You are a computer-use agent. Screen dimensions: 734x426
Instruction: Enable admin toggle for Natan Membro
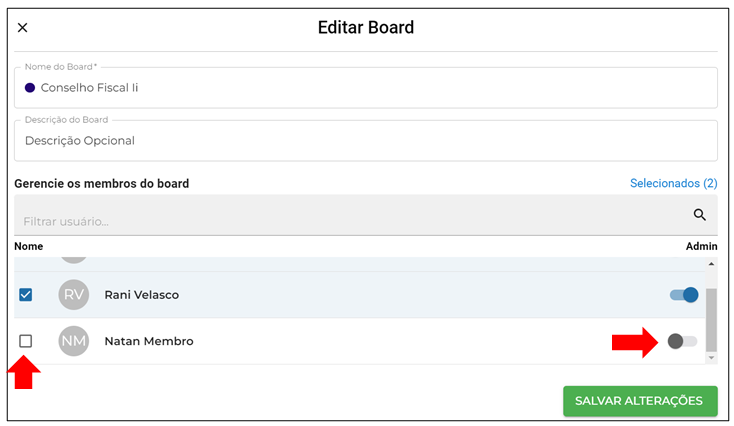[x=683, y=341]
